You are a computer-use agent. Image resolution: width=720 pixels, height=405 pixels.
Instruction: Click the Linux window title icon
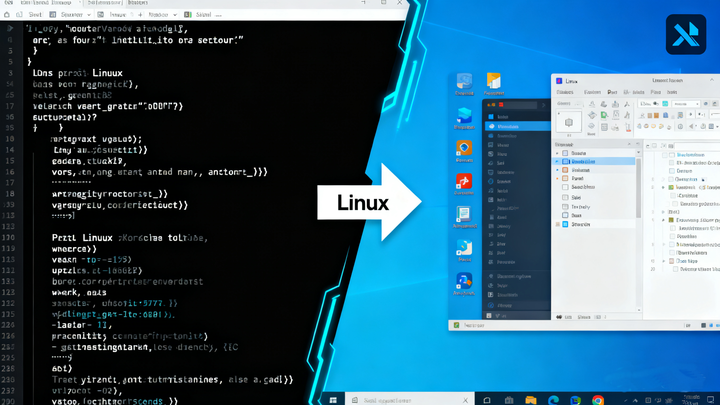pos(559,81)
